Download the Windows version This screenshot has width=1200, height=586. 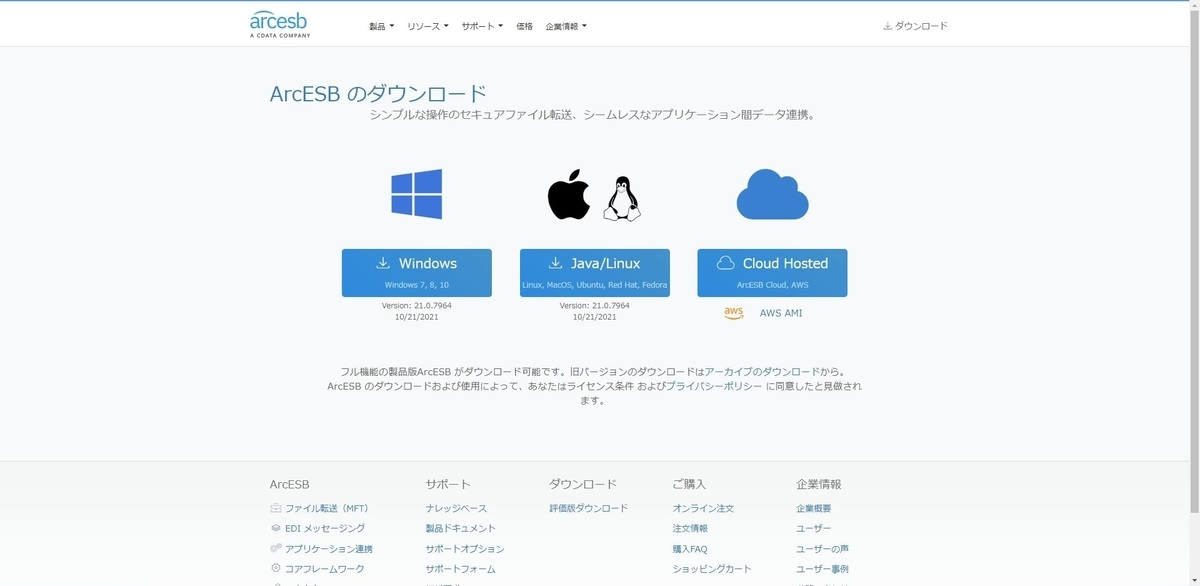417,273
